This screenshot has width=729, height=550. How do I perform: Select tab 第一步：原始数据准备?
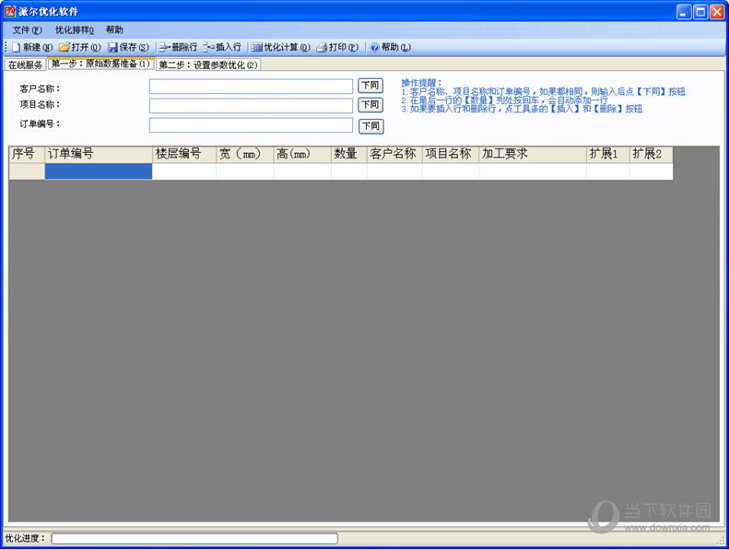point(101,64)
